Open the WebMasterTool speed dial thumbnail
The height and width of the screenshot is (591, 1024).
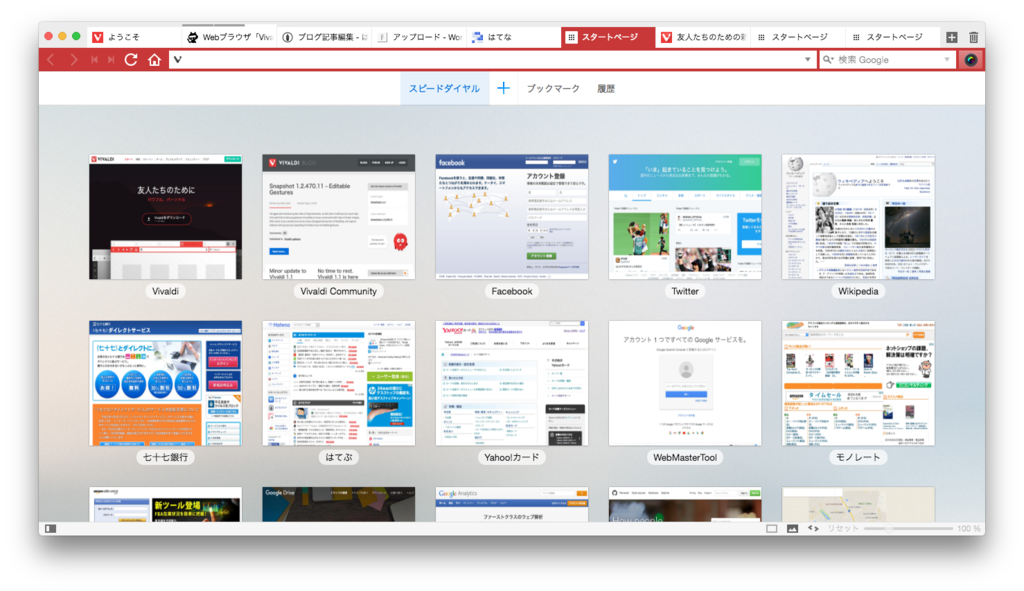tap(685, 383)
